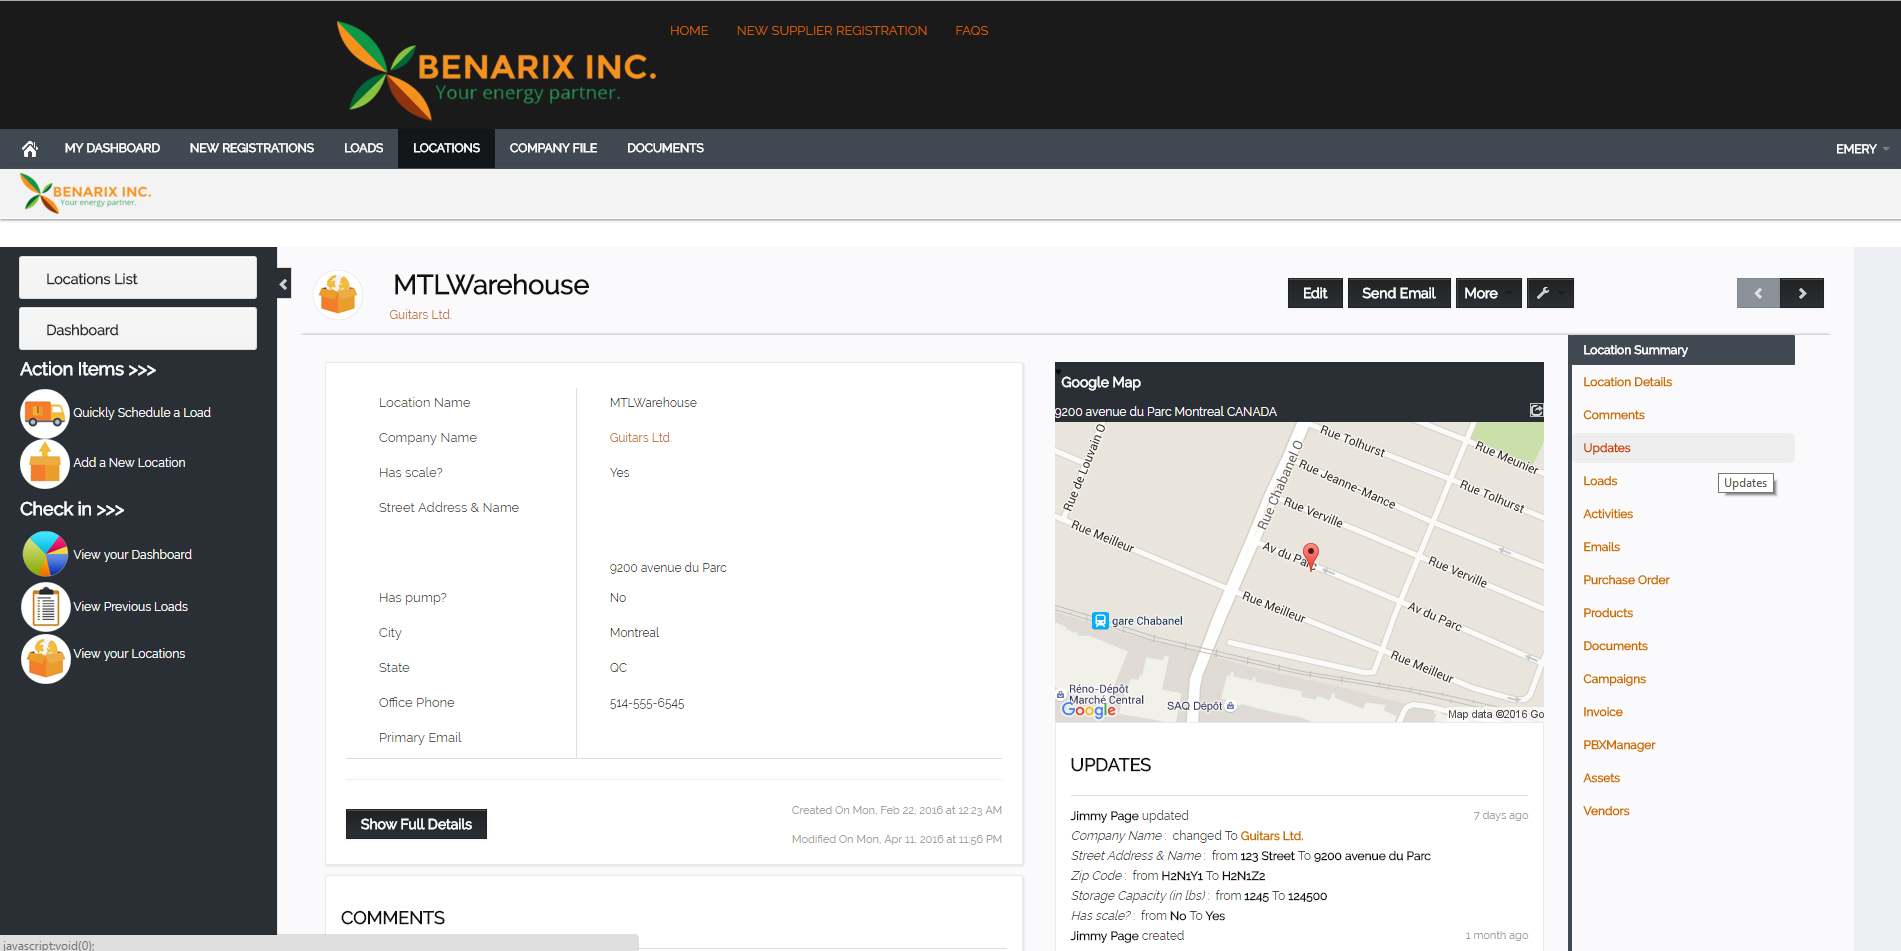Click the Add a New Location link

pos(129,463)
